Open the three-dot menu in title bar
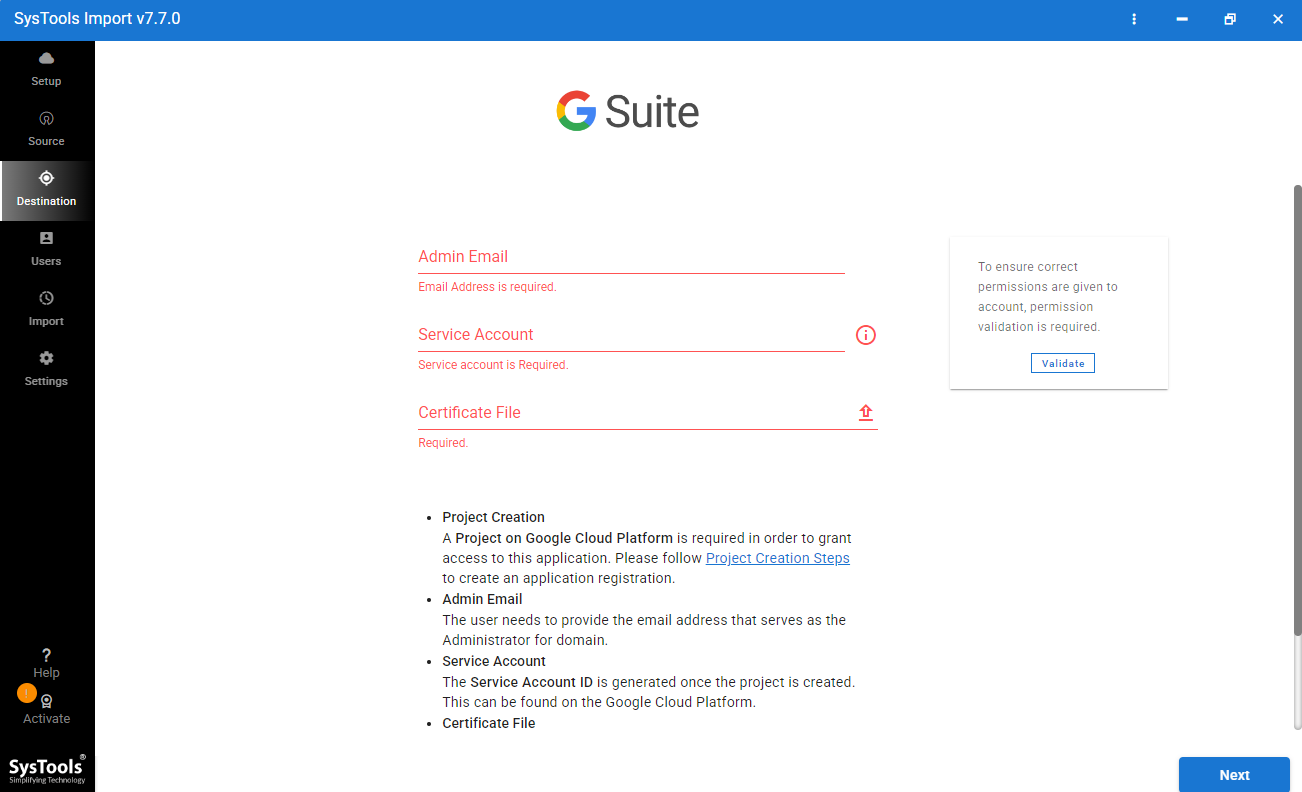 tap(1134, 19)
